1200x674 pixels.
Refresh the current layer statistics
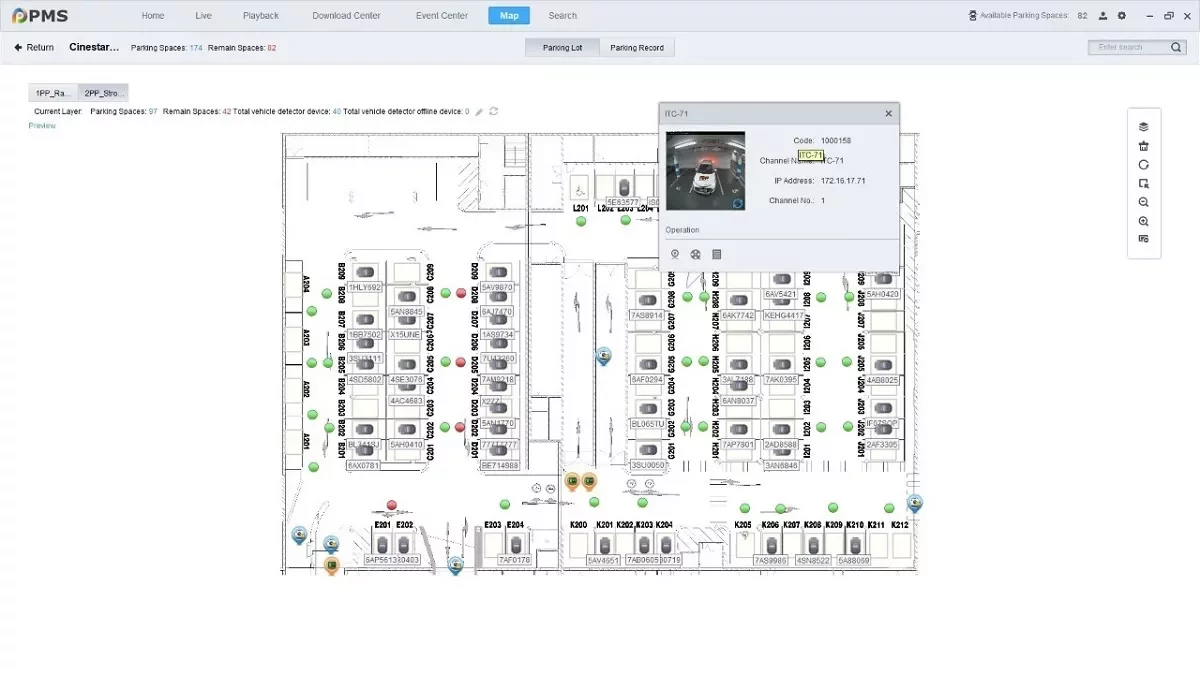pos(494,112)
